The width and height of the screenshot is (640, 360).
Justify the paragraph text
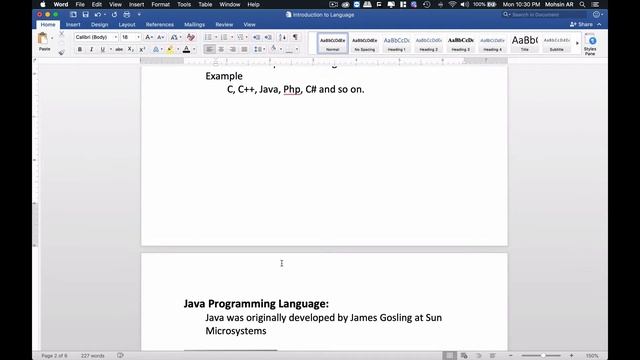(x=244, y=49)
